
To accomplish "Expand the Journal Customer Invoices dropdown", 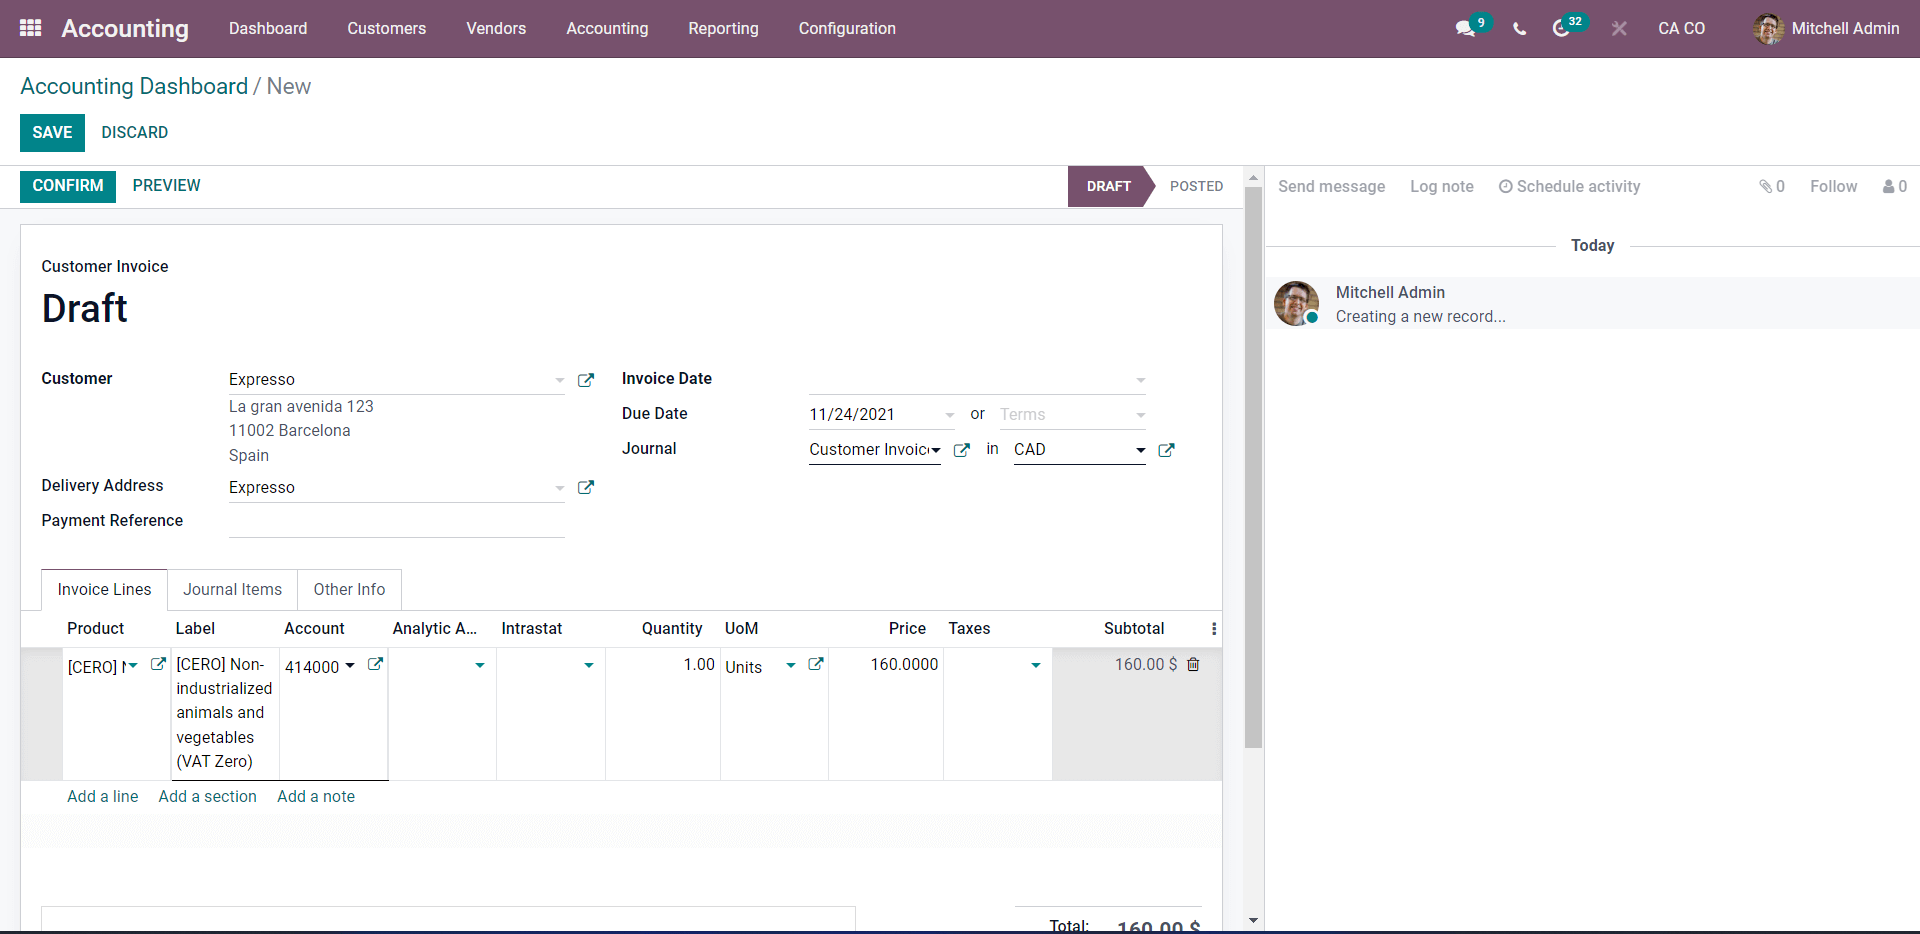I will [936, 450].
